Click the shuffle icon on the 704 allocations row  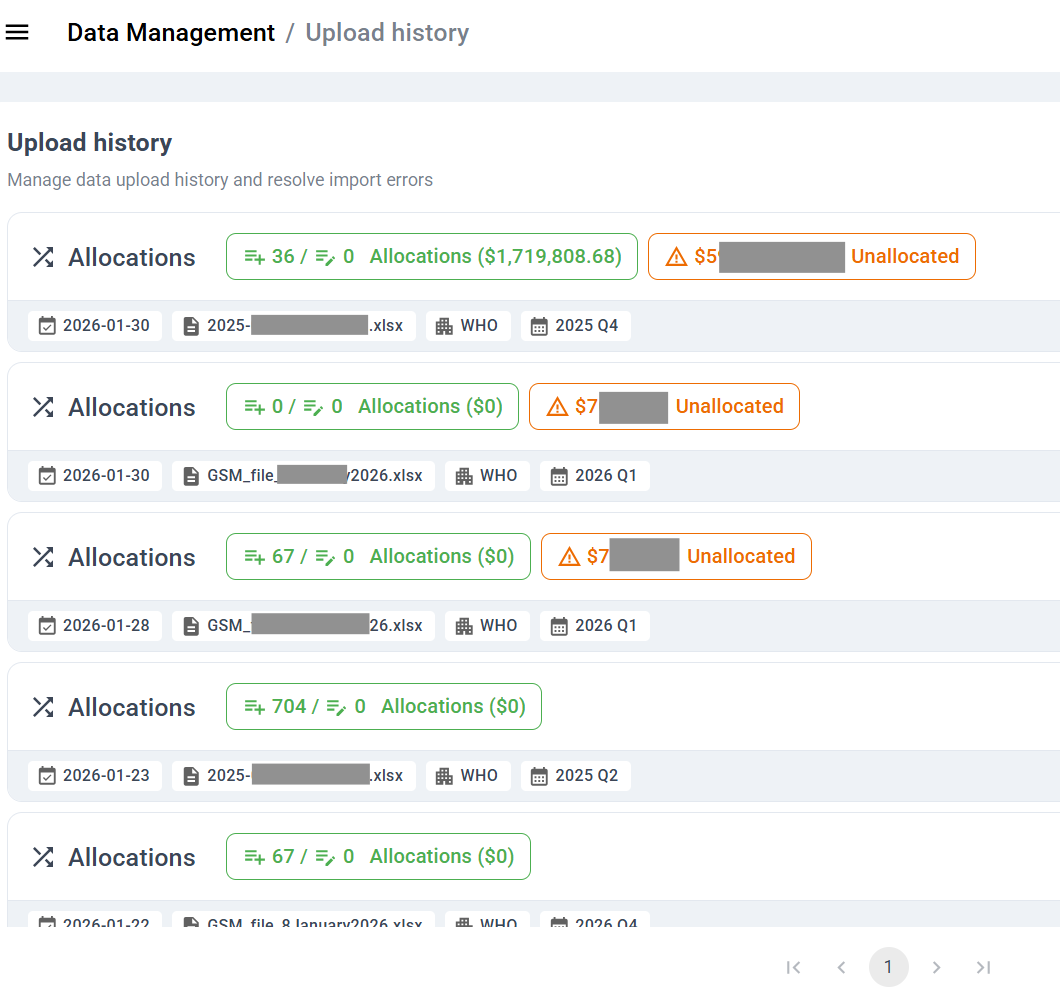coord(43,707)
